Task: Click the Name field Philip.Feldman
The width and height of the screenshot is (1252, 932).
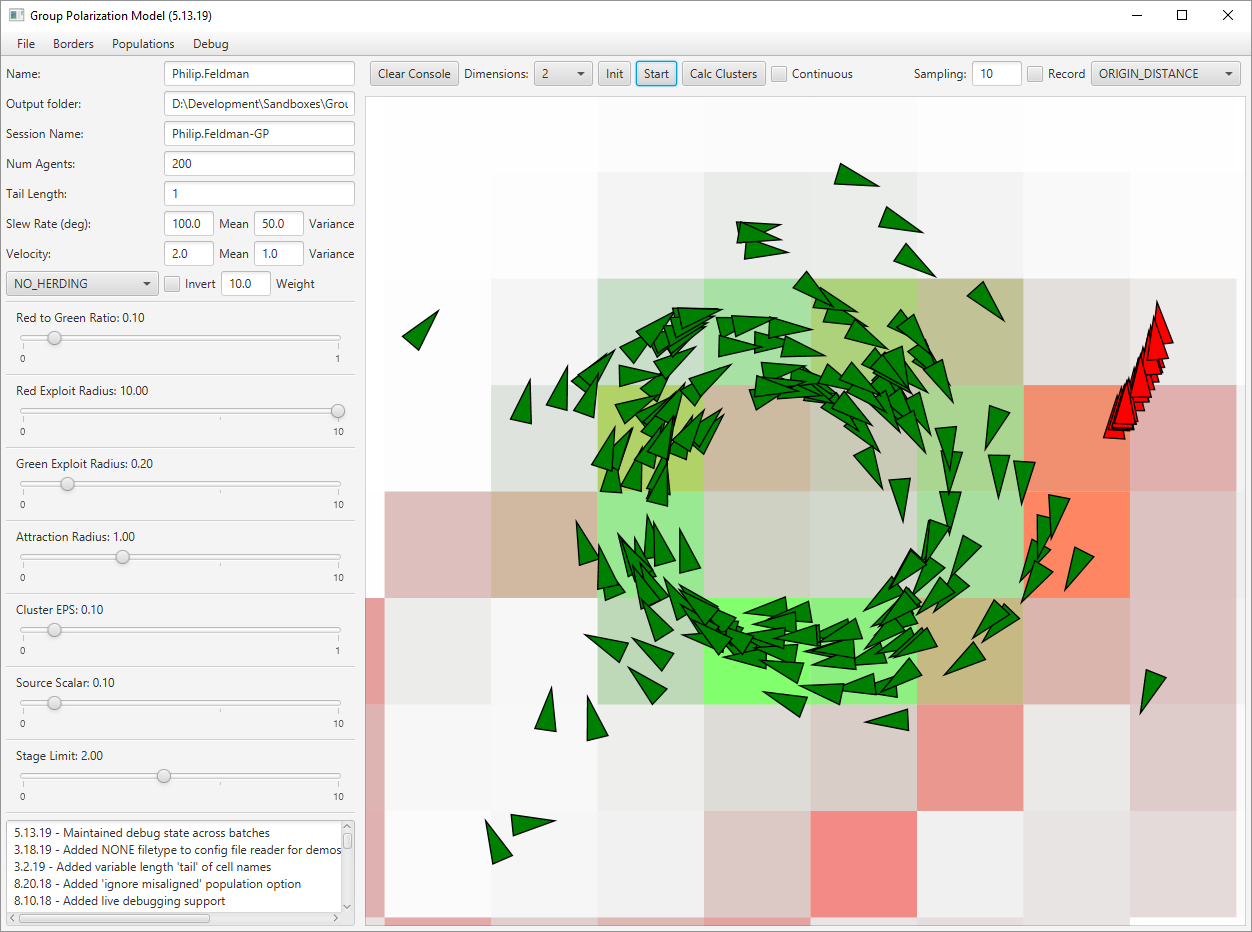Action: (259, 74)
